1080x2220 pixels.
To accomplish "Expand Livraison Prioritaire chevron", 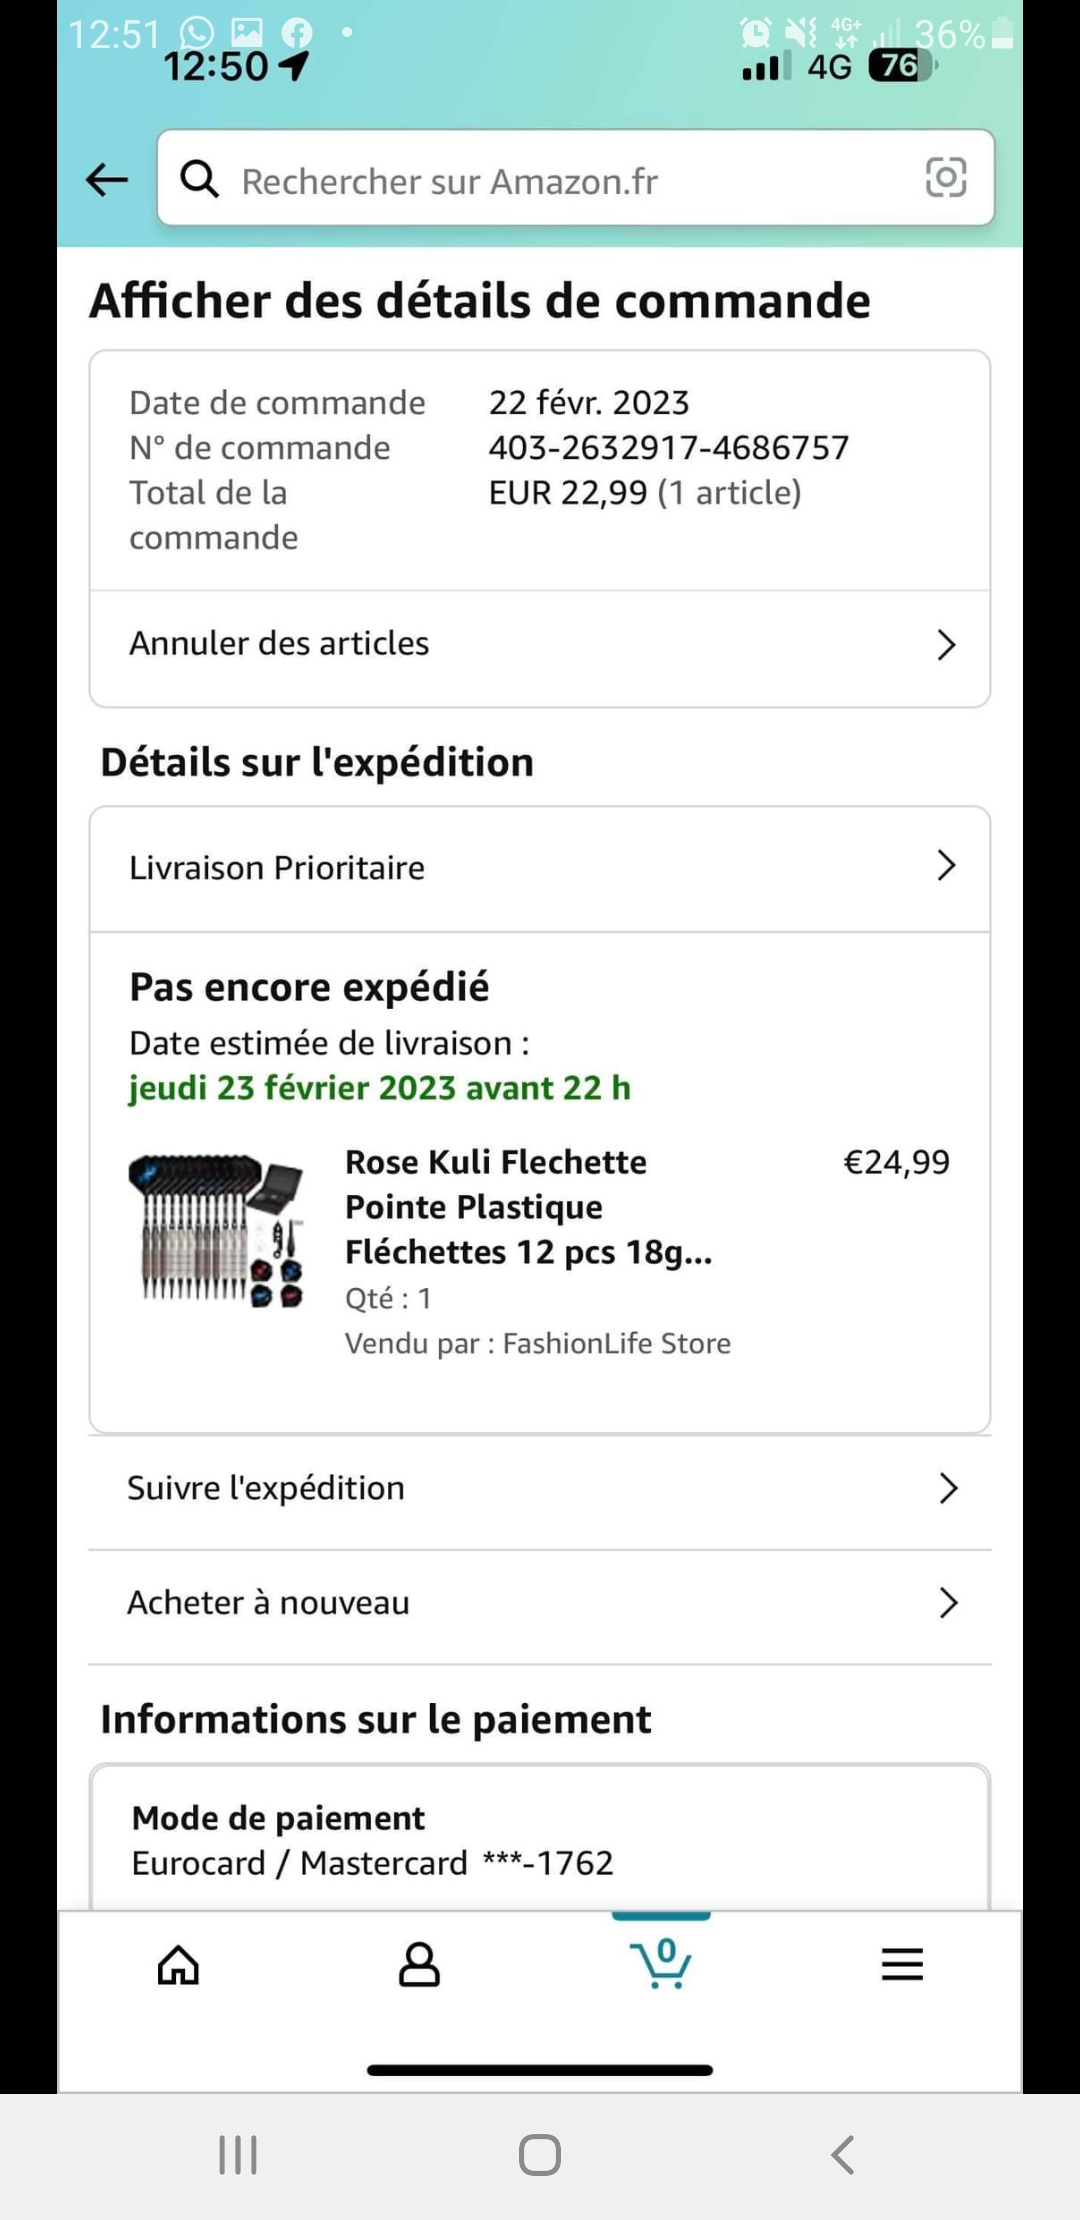I will (x=946, y=866).
